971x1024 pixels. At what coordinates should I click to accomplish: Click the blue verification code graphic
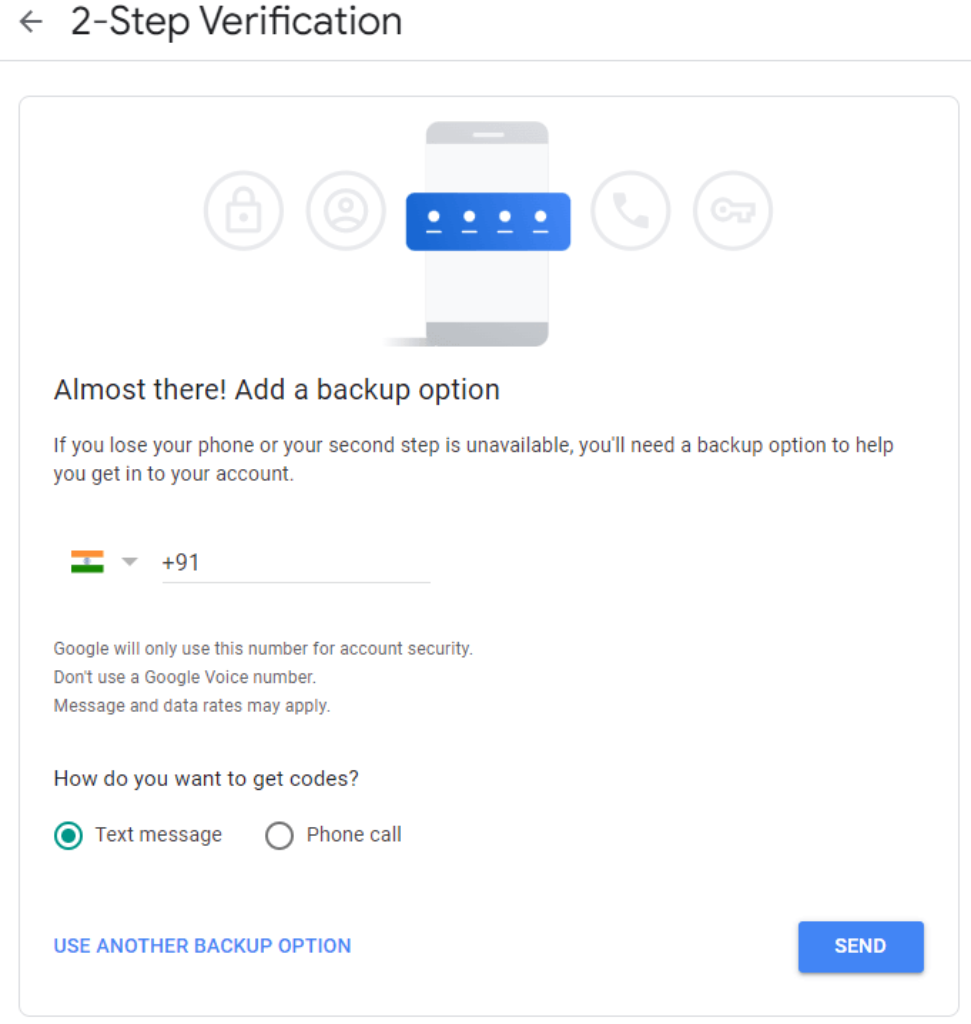pos(488,220)
